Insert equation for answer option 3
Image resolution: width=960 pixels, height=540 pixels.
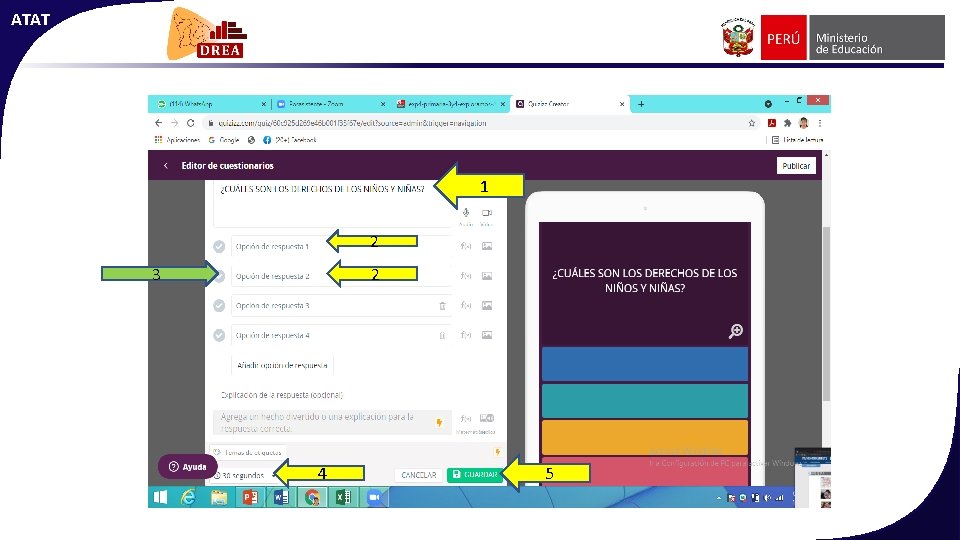point(466,306)
